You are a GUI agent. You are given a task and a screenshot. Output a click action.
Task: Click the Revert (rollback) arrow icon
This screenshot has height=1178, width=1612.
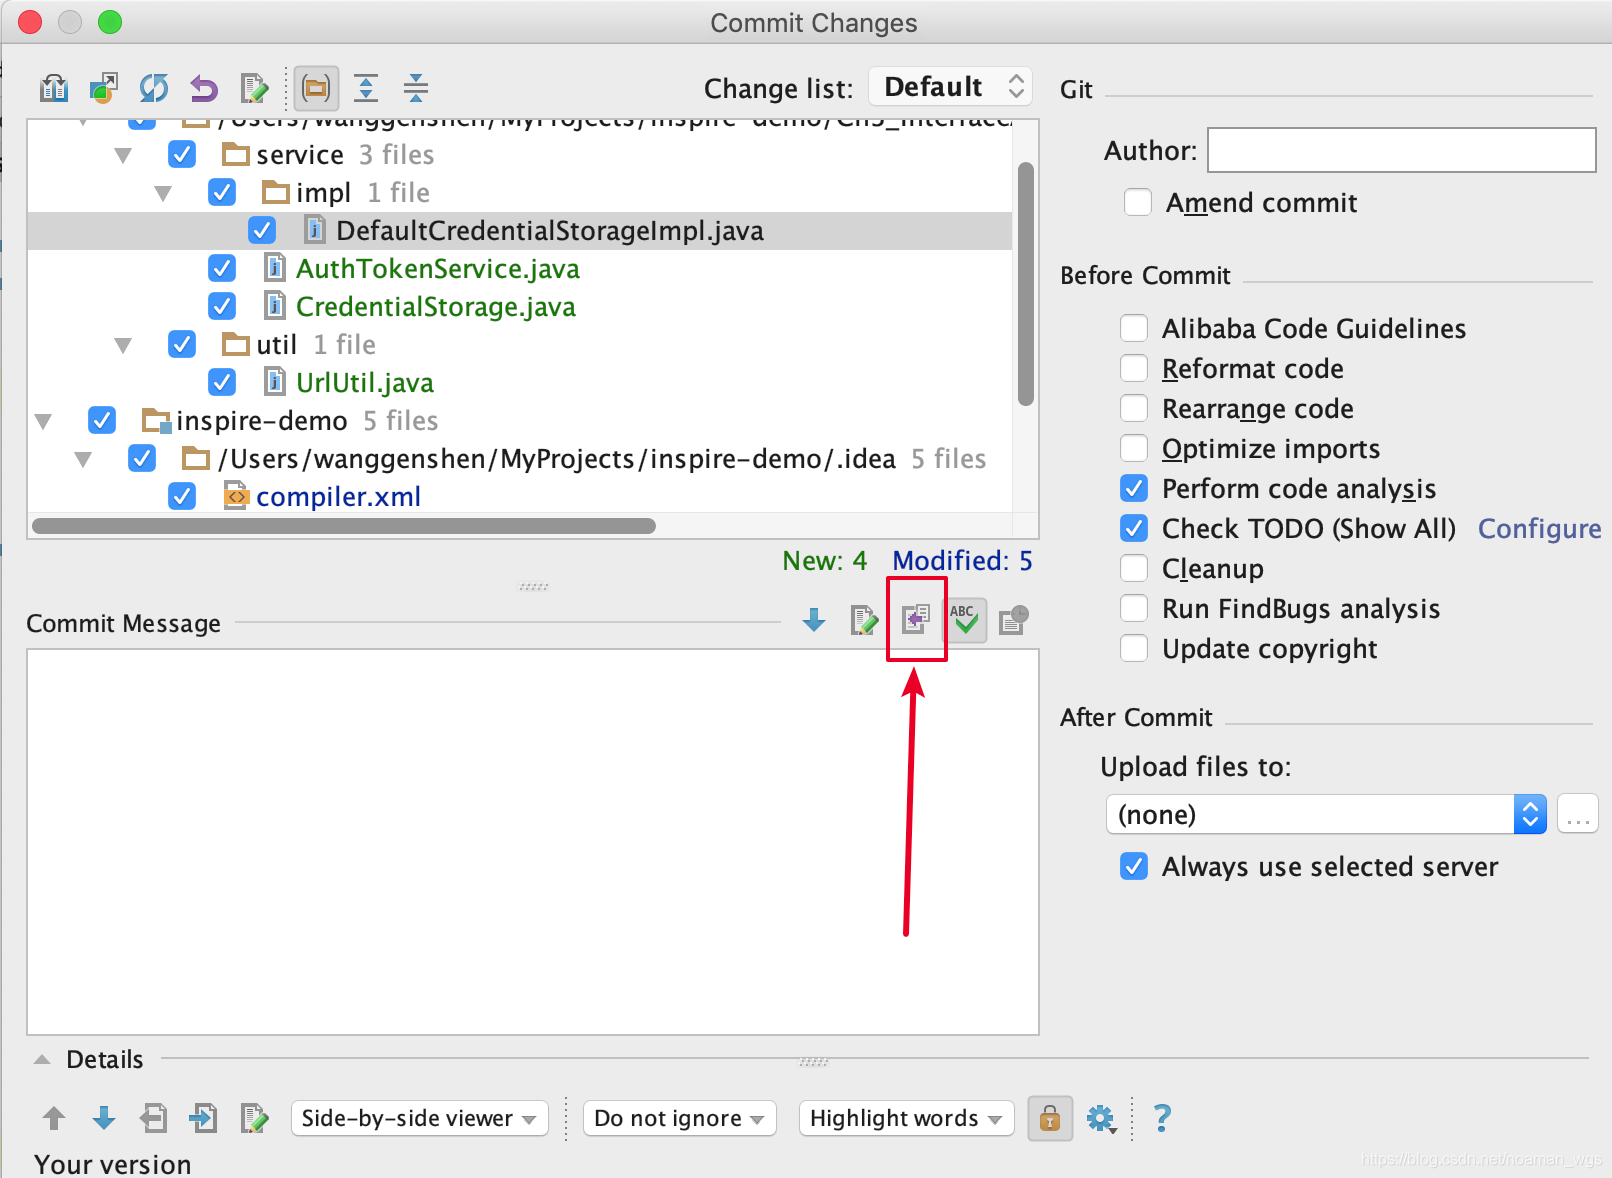click(x=204, y=88)
